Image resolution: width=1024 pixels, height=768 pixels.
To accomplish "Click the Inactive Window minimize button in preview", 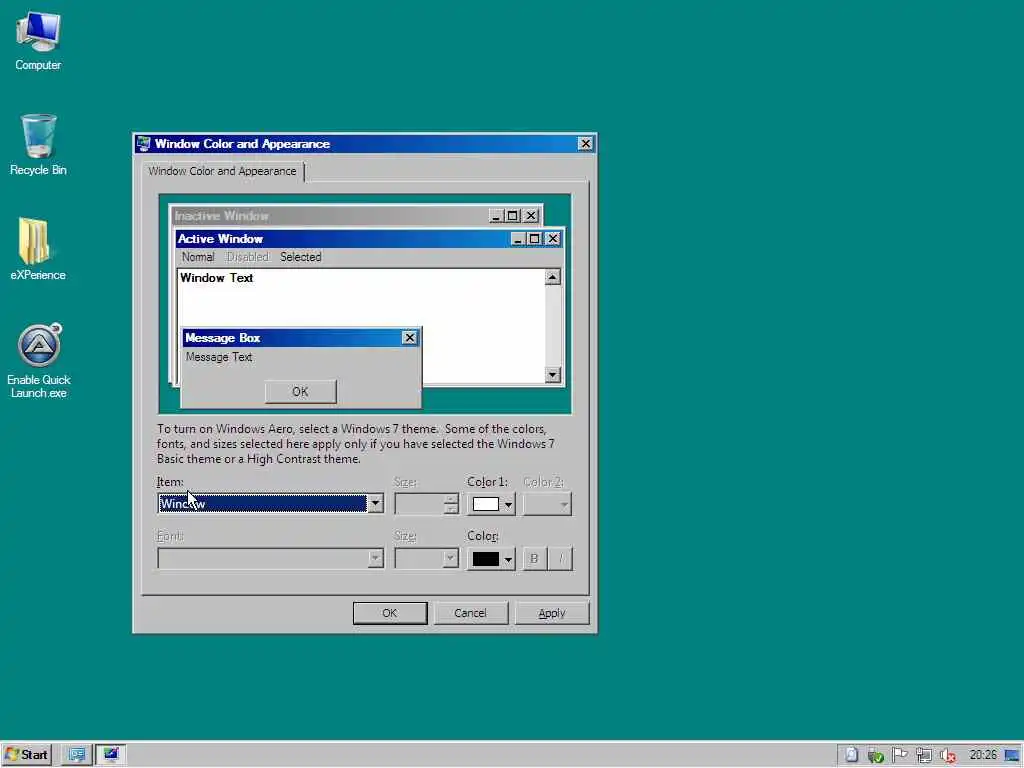I will 496,216.
